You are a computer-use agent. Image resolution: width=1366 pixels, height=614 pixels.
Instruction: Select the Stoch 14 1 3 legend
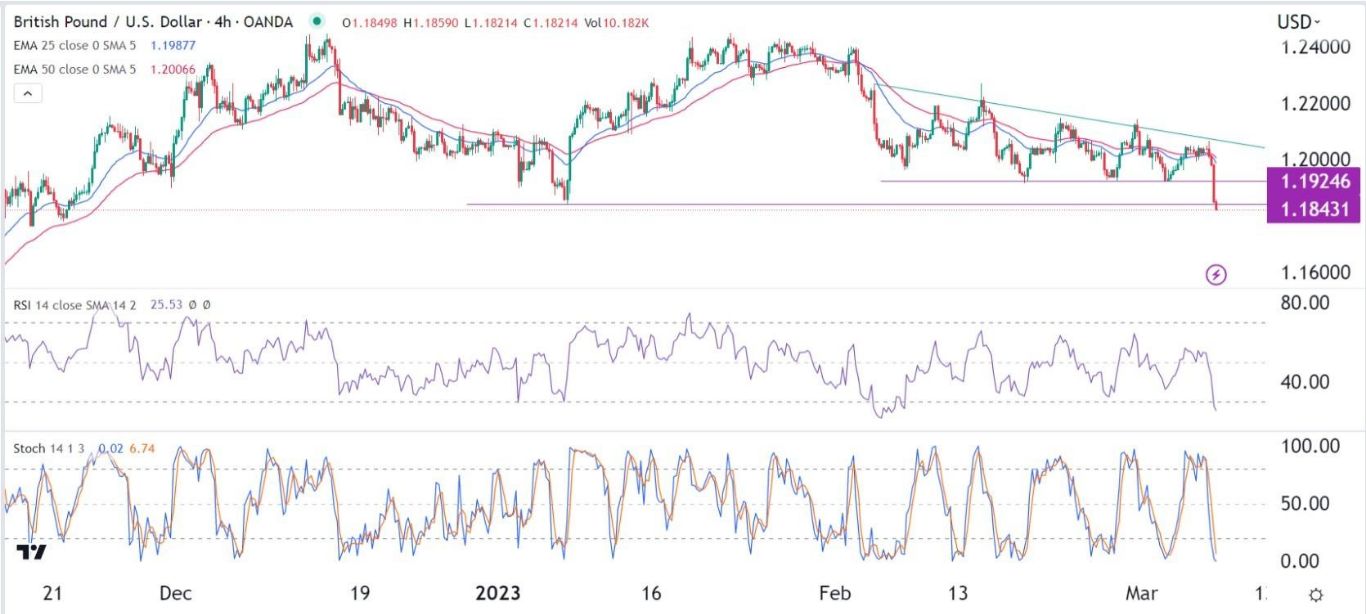point(50,448)
